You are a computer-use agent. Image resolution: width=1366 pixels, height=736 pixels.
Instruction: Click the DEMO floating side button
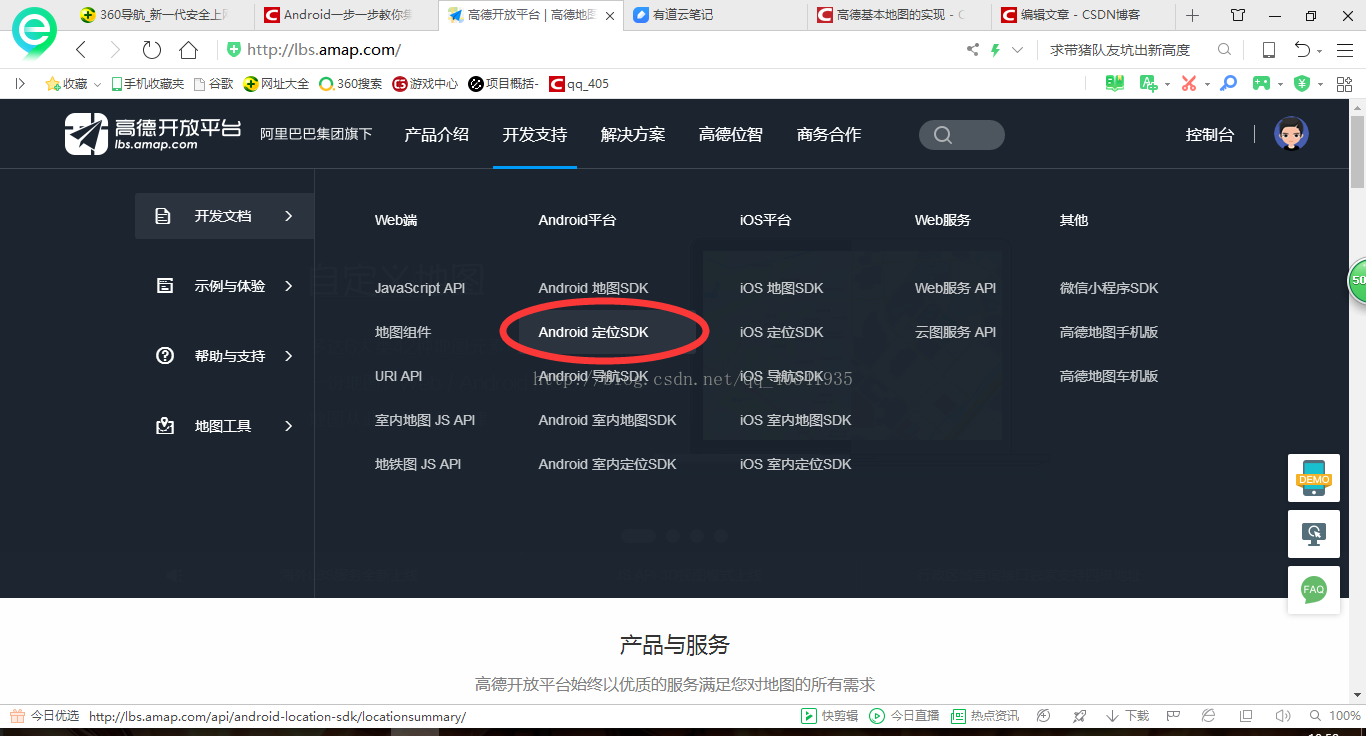(1314, 479)
